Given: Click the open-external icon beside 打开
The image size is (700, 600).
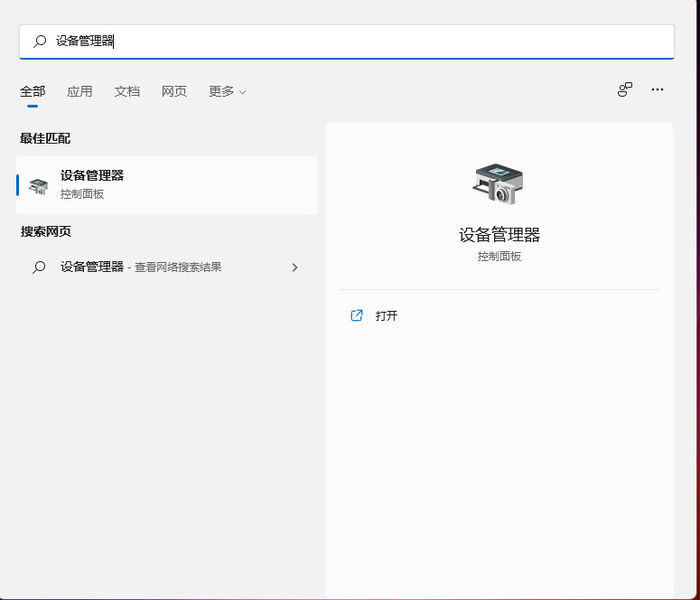Looking at the screenshot, I should [357, 315].
